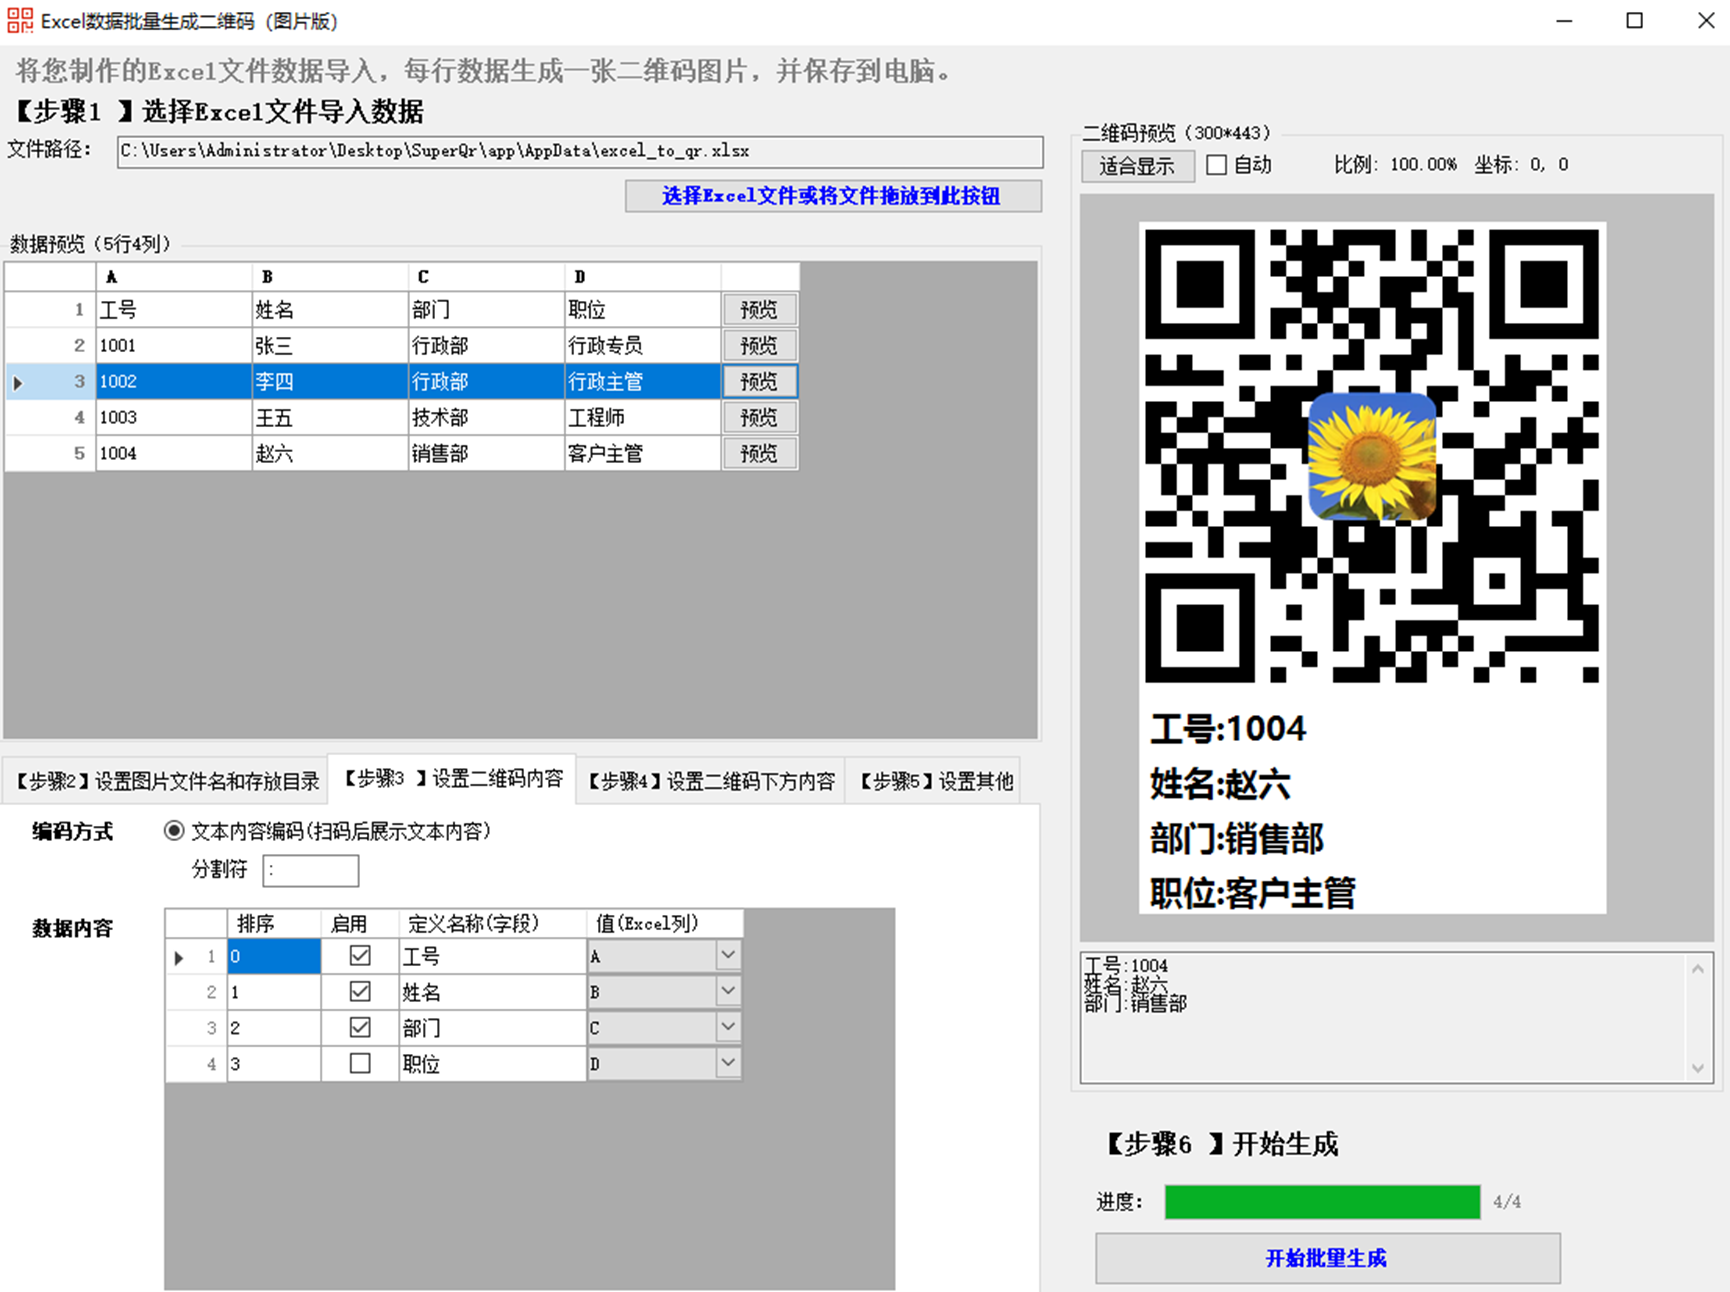
Task: Select cell 客户主管 in data preview
Action: (x=642, y=454)
